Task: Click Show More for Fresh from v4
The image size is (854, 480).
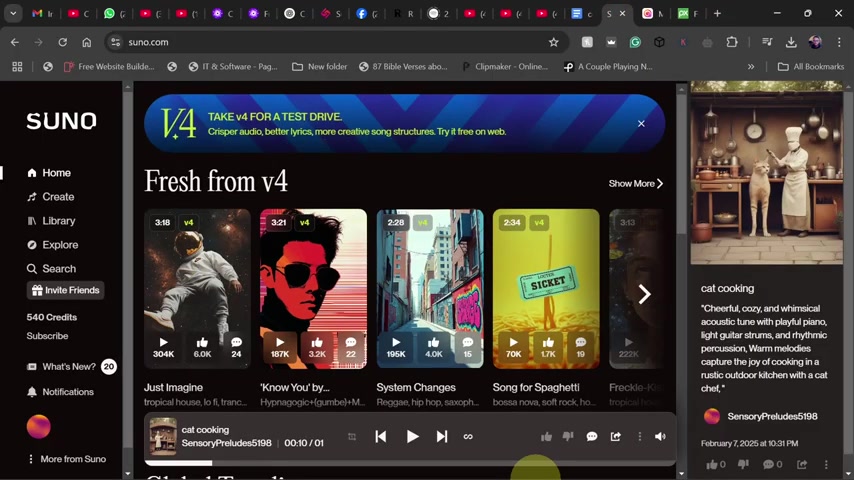Action: tap(636, 184)
